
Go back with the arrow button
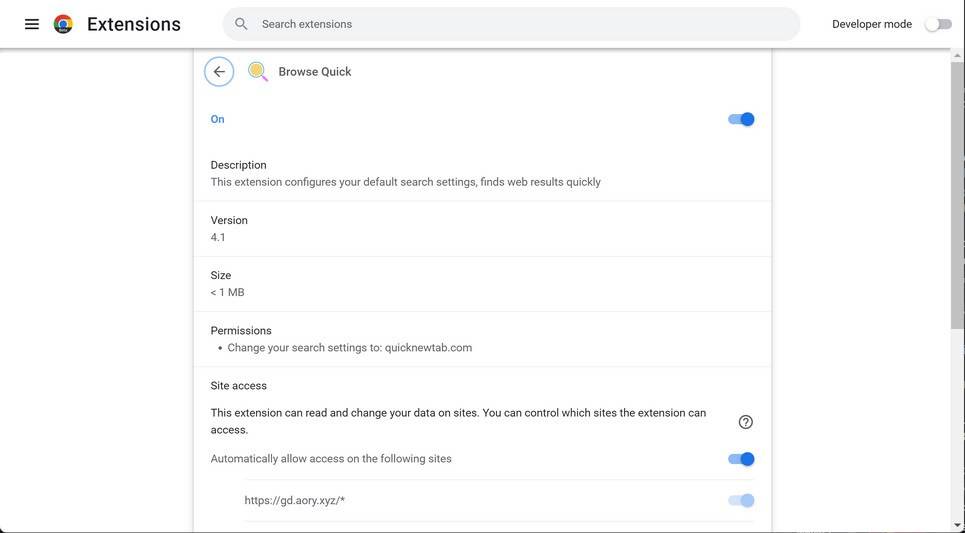[219, 72]
